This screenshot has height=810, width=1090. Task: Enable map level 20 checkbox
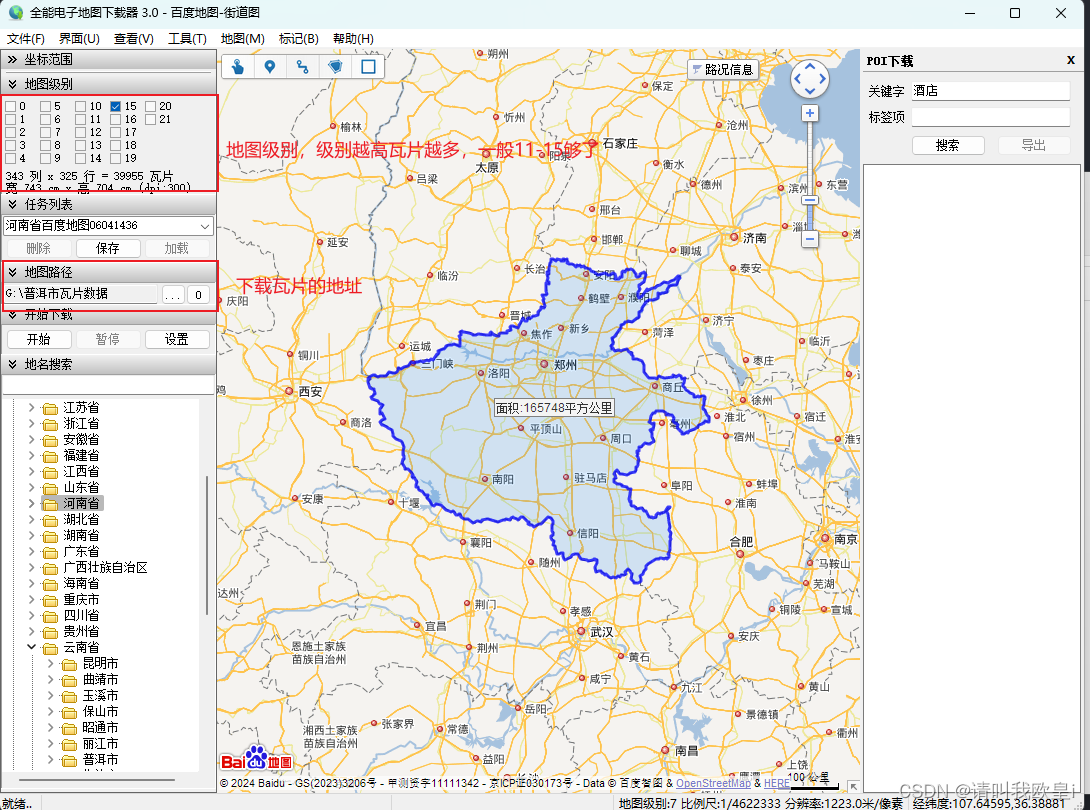coord(150,106)
